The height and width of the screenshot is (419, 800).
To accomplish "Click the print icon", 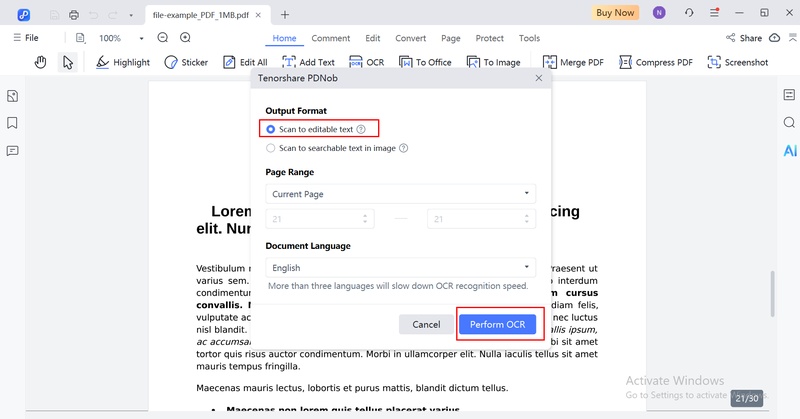I will 74,15.
